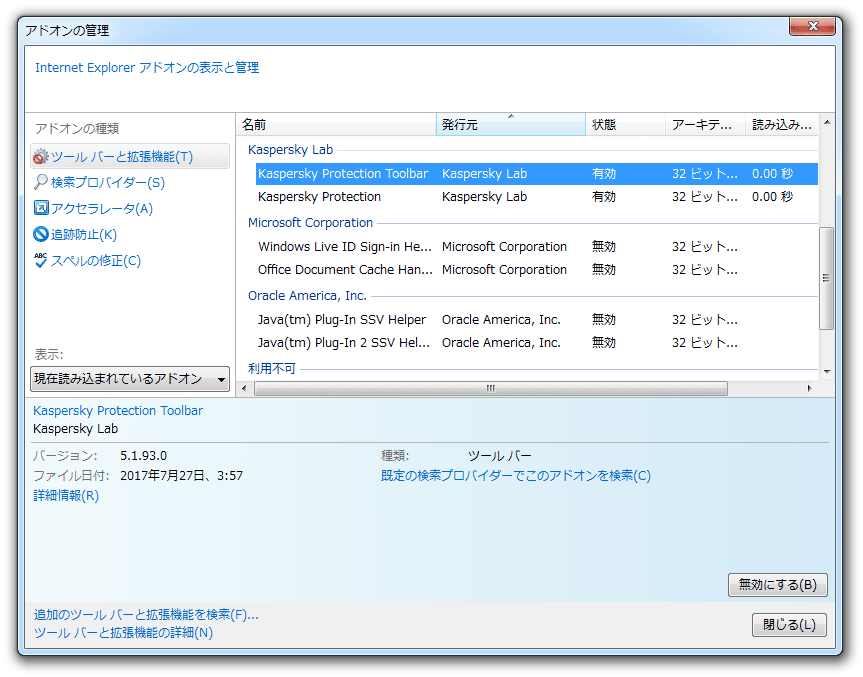Screen dimensions: 863x677
Task: Sort by 読み込み... column header
Action: click(782, 125)
